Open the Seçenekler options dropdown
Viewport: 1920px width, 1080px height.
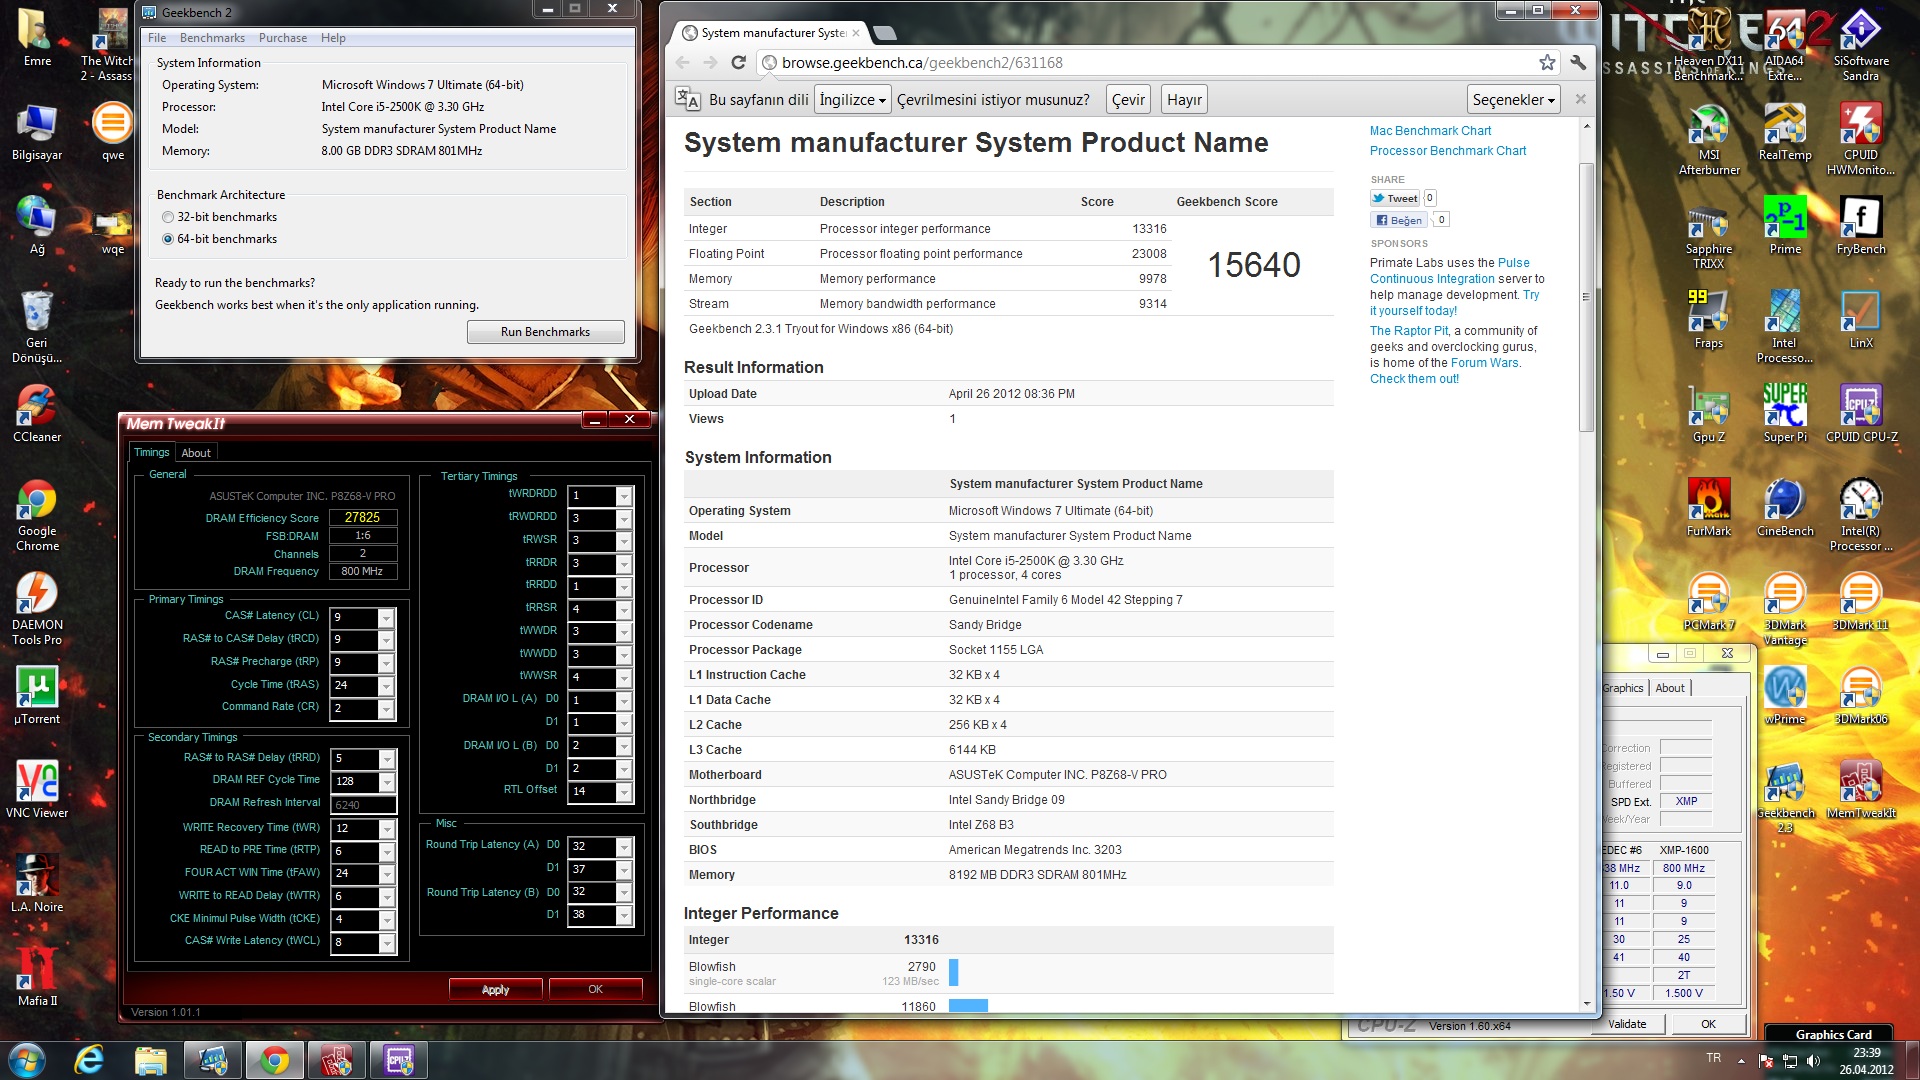click(1514, 100)
